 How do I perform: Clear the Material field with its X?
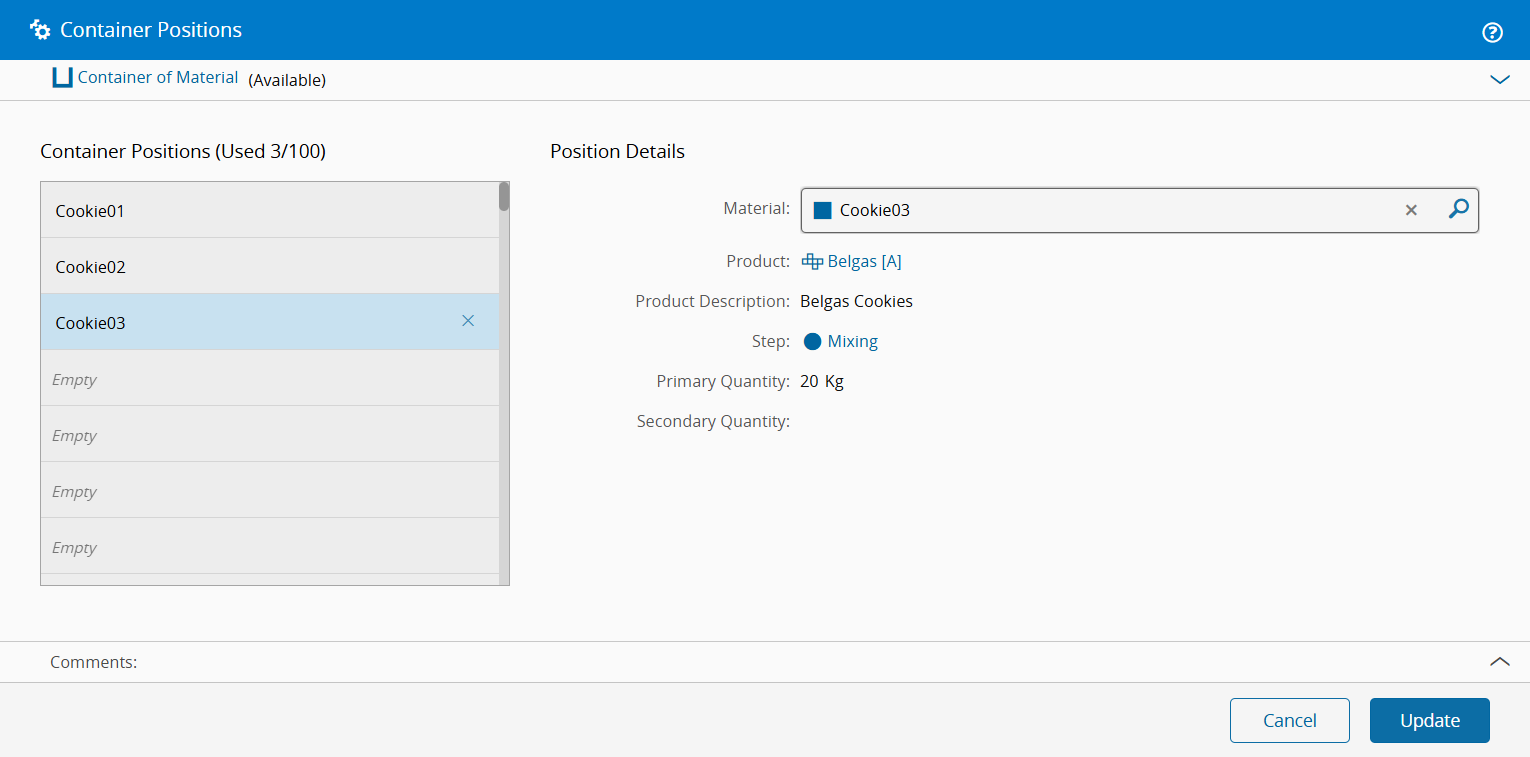pyautogui.click(x=1411, y=210)
